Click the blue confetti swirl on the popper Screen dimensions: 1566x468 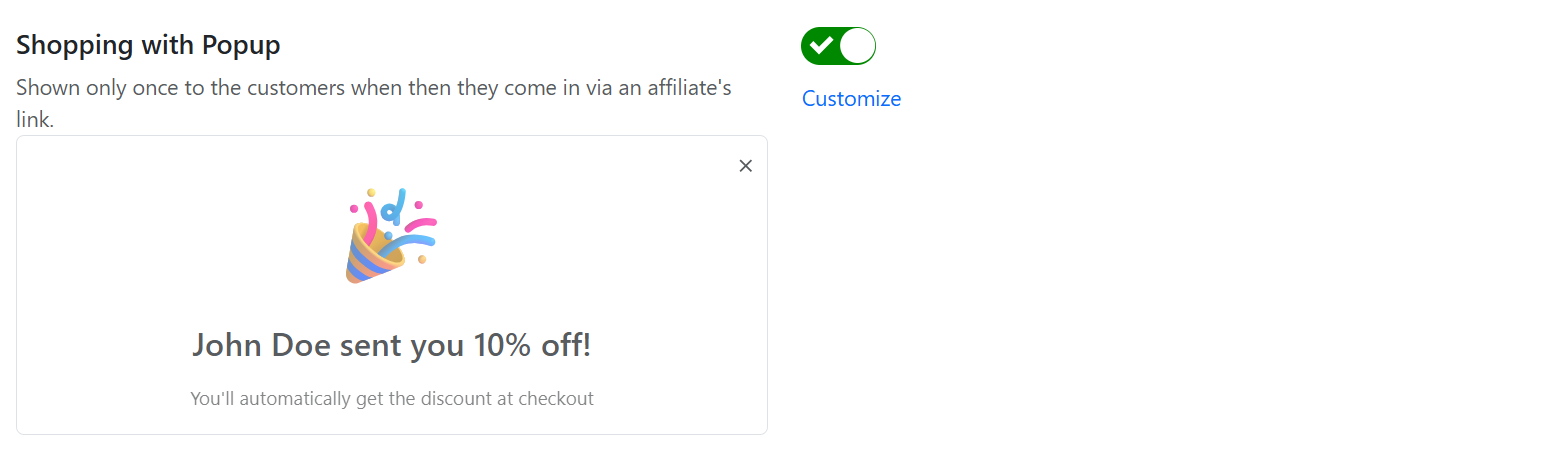(x=412, y=243)
